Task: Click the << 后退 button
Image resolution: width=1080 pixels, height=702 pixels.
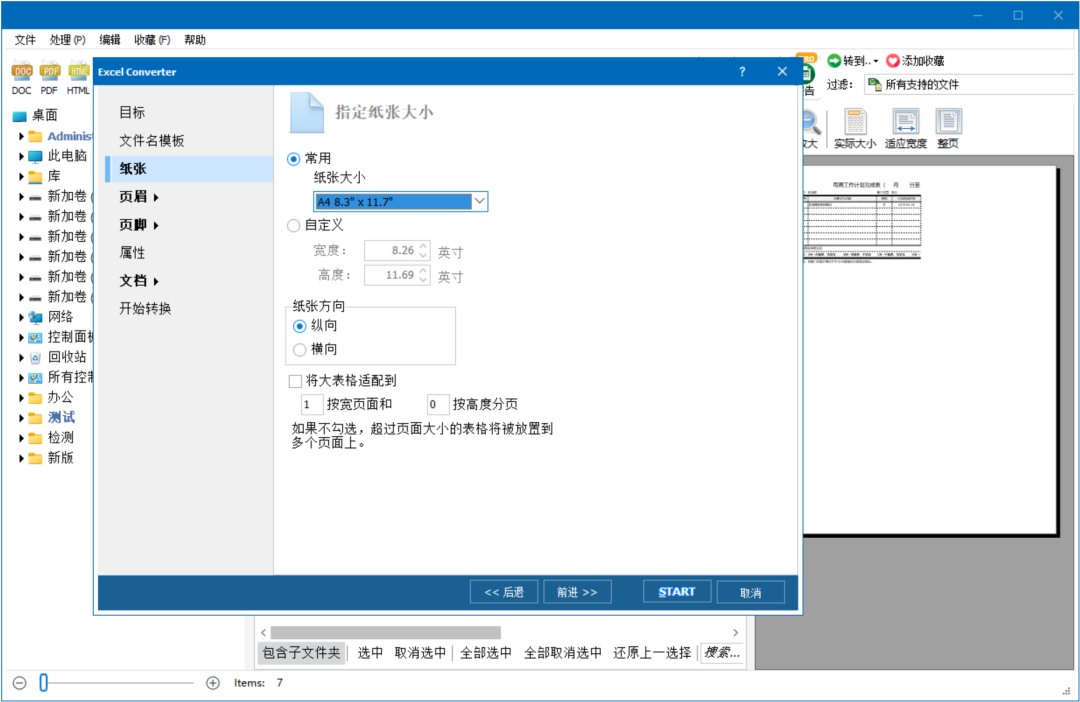Action: coord(503,592)
